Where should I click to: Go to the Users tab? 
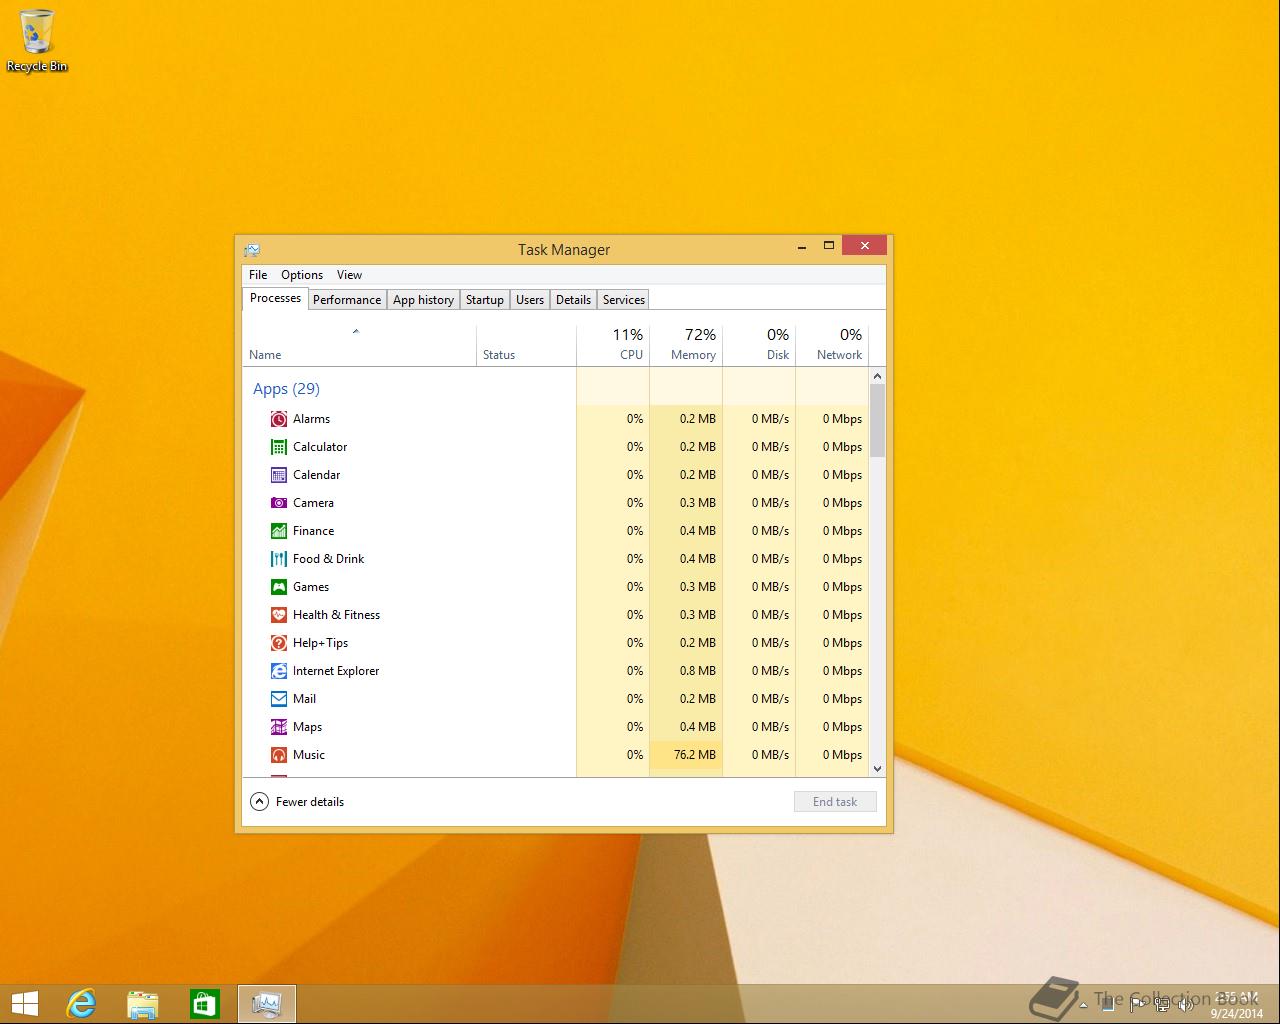pos(530,300)
